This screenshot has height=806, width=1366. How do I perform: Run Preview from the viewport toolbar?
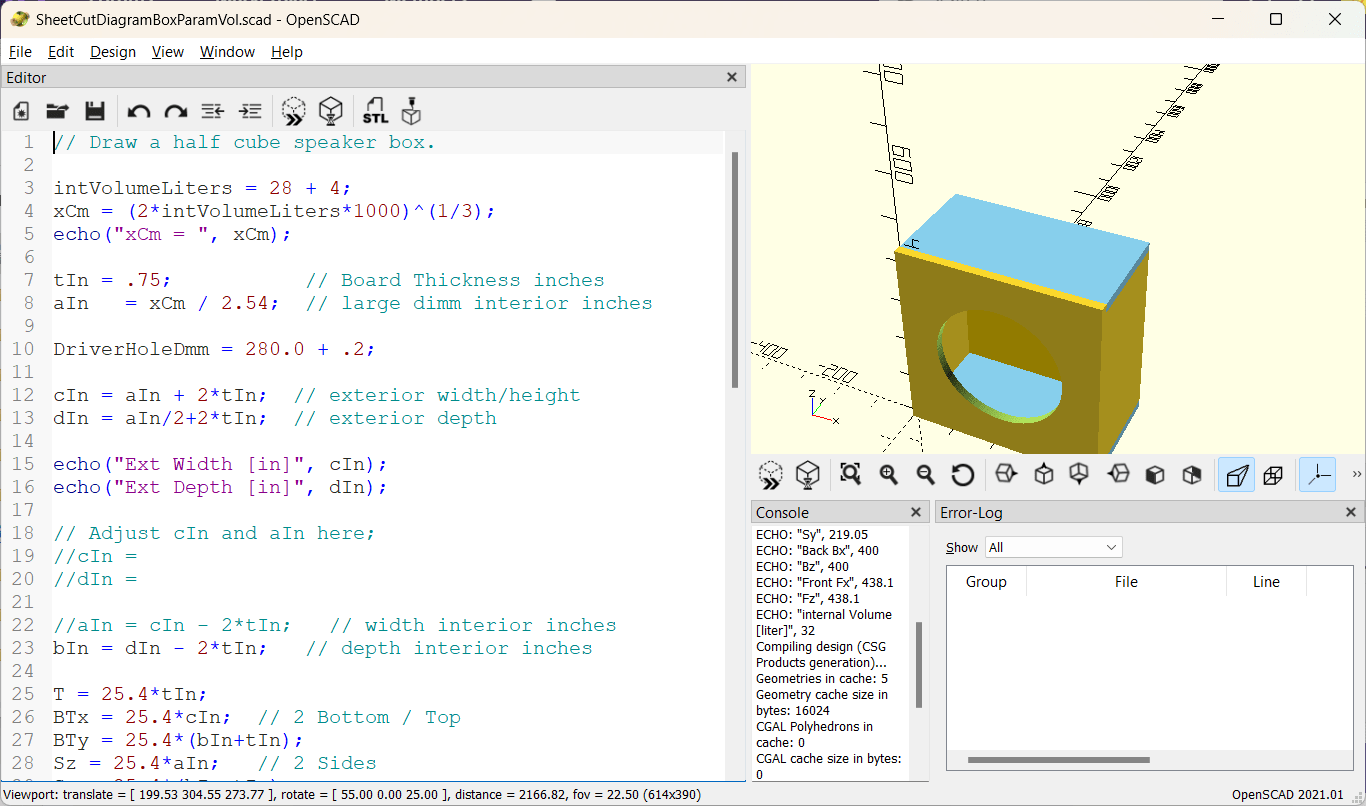(x=770, y=474)
